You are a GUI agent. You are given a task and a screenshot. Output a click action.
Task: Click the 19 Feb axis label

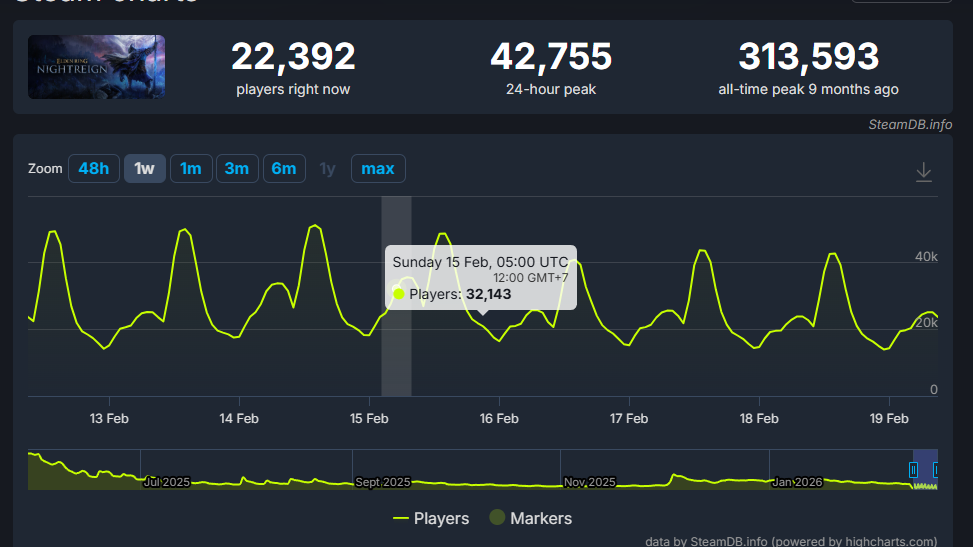click(889, 418)
